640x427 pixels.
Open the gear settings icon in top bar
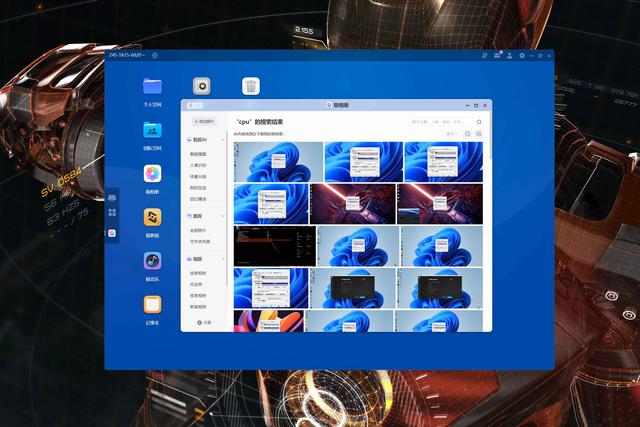522,56
